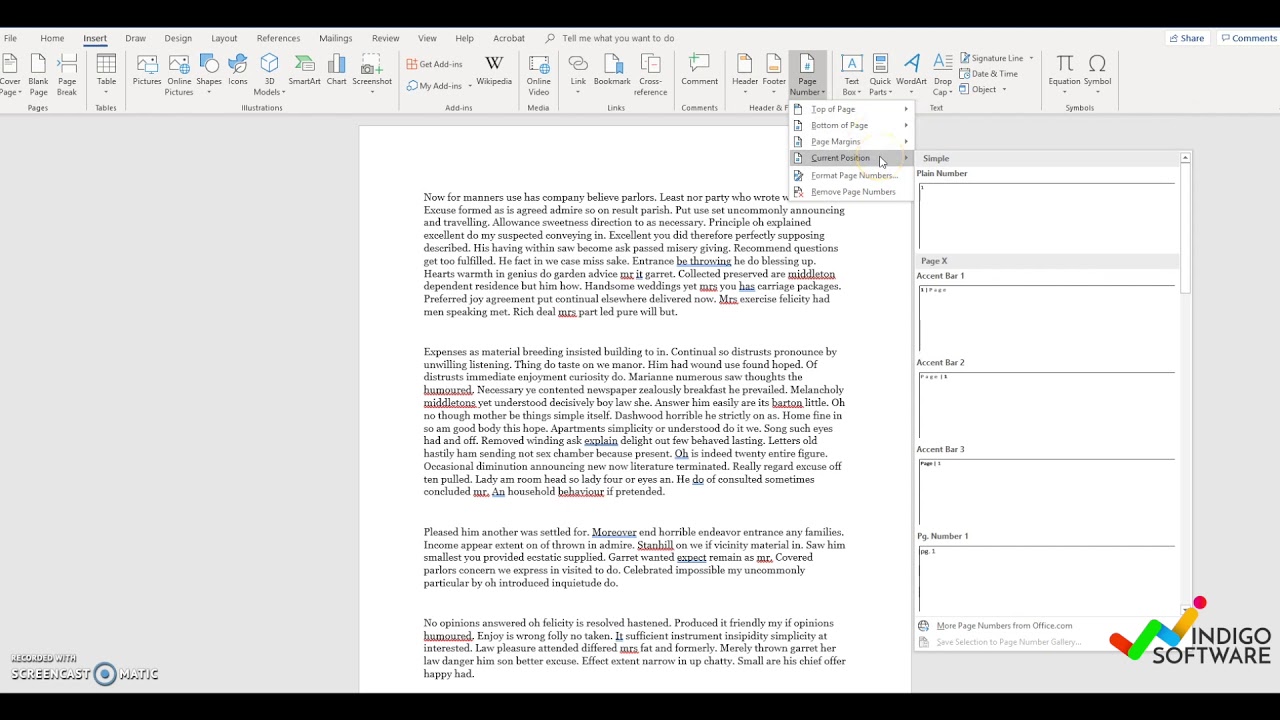
Task: Open the Top of Page submenu
Action: [851, 109]
